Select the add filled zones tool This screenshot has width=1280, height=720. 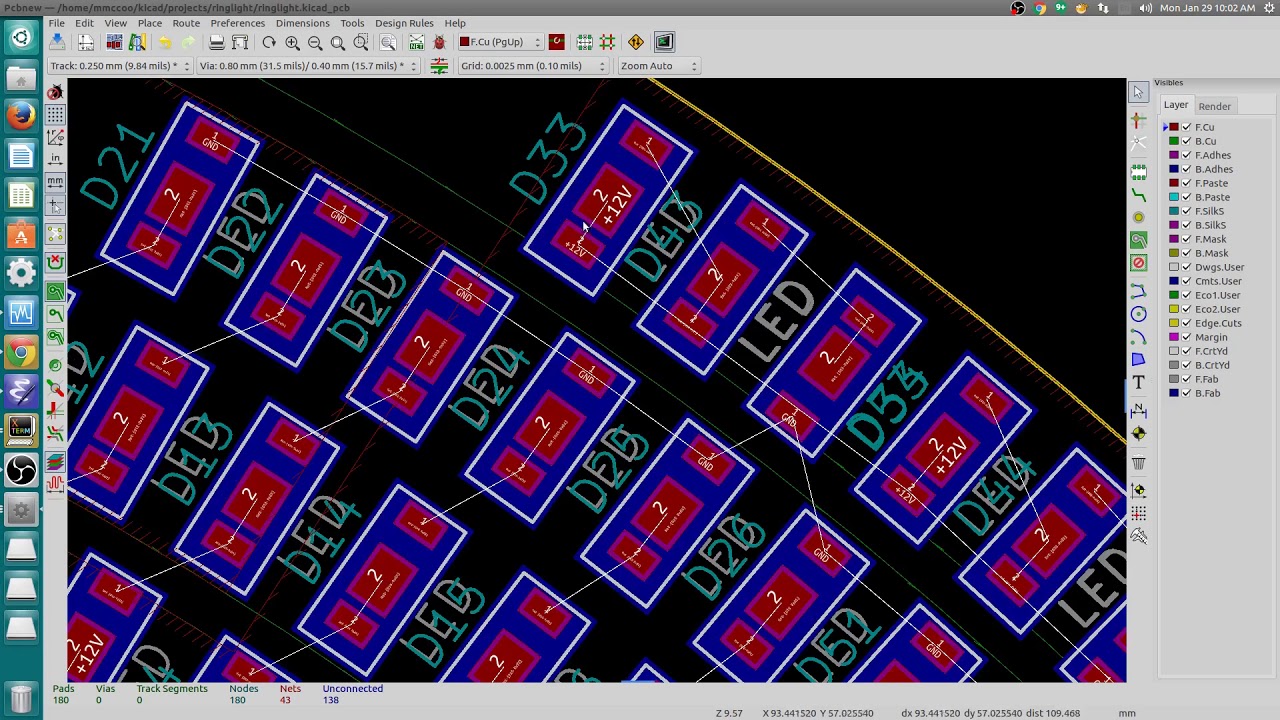point(1138,240)
